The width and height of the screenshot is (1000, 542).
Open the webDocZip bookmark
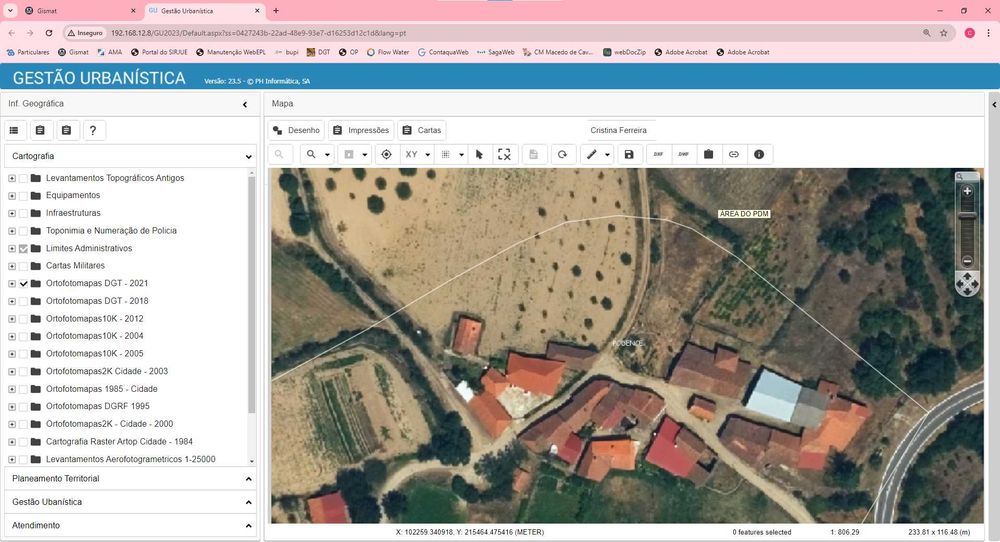point(624,52)
